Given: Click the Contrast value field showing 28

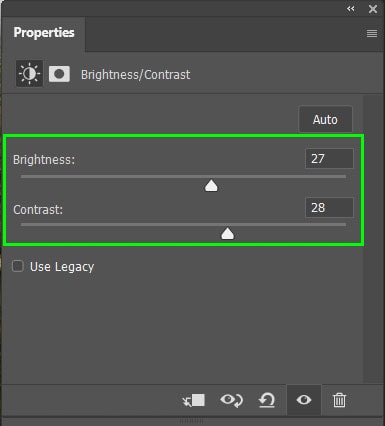Looking at the screenshot, I should coord(329,208).
